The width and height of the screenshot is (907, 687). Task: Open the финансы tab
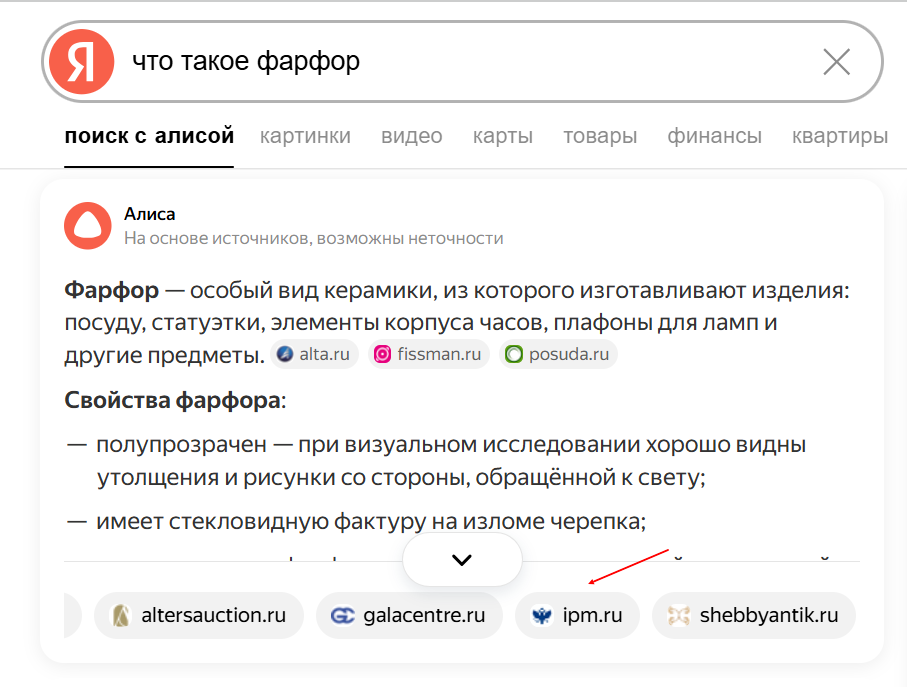click(714, 136)
